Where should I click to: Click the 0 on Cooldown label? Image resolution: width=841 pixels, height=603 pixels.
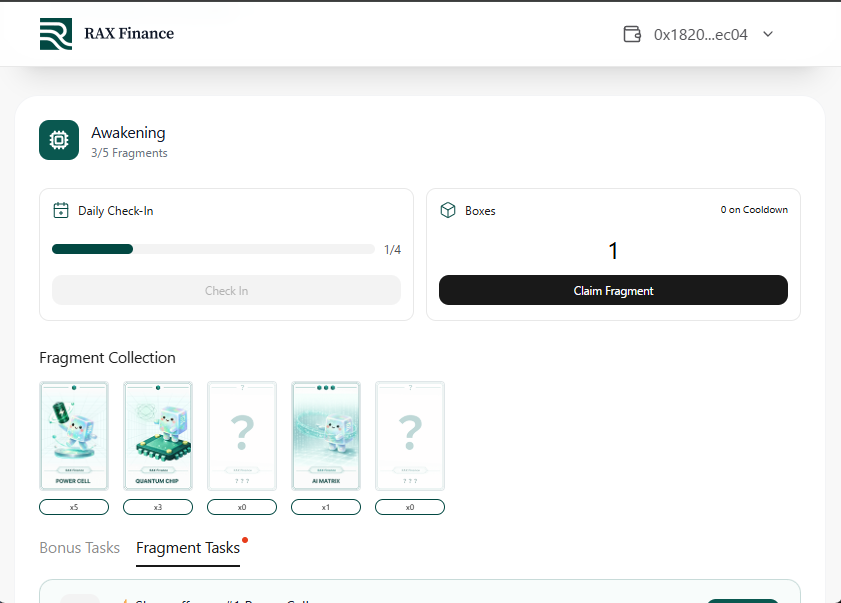(754, 210)
